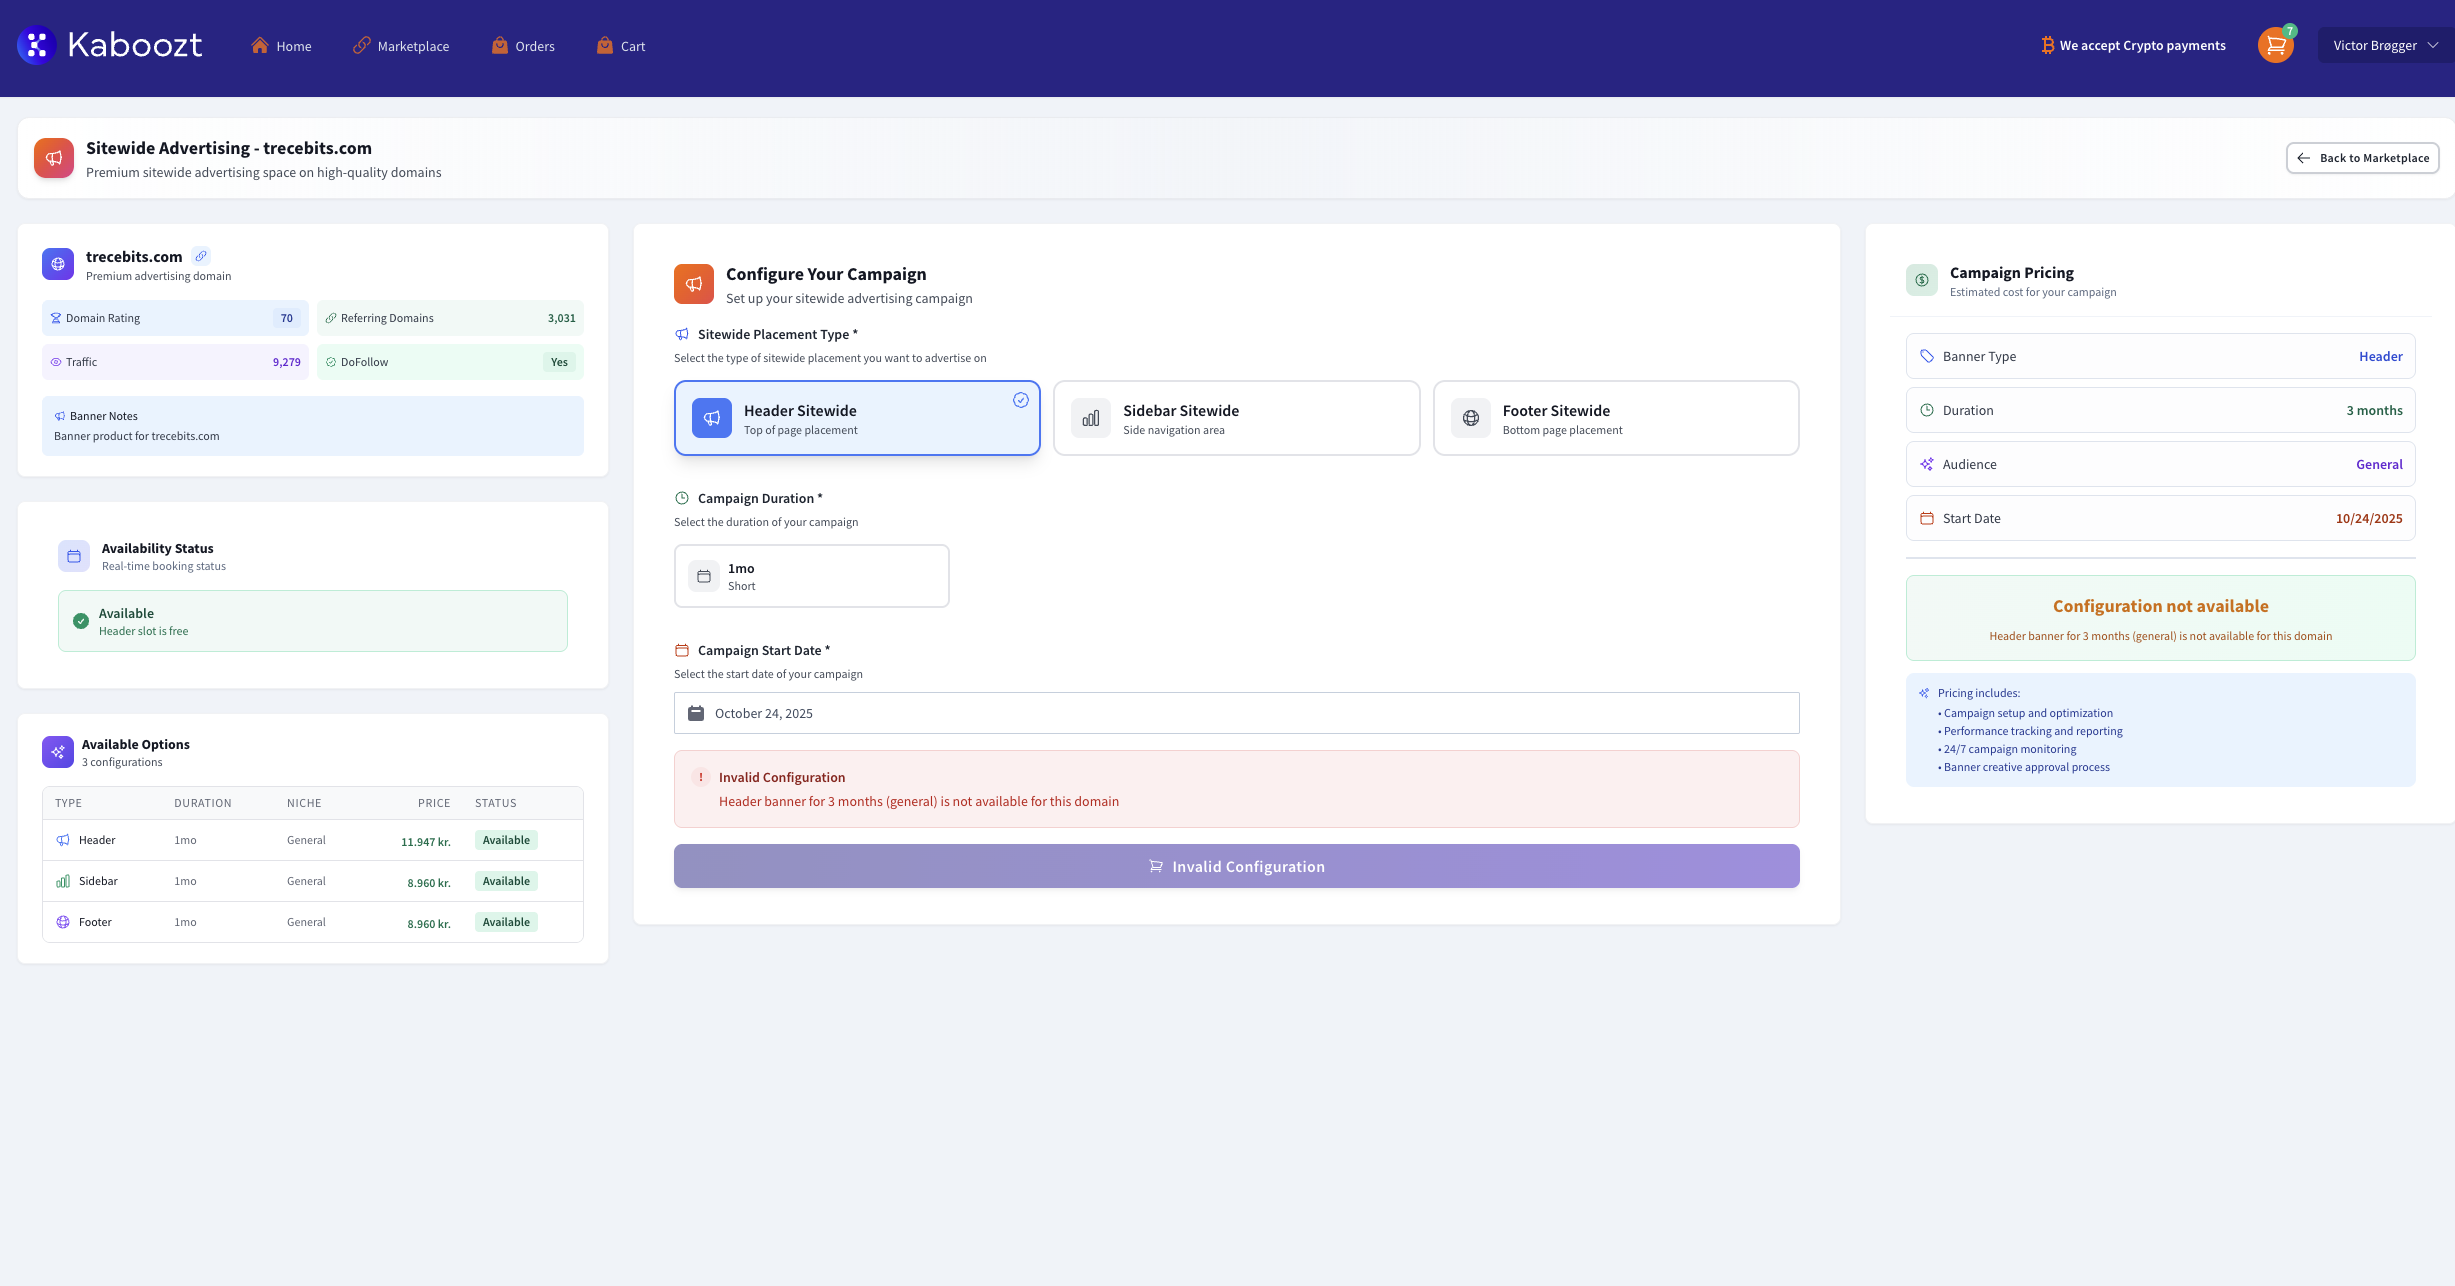Select the 1mo Short duration option
This screenshot has width=2455, height=1286.
point(811,575)
